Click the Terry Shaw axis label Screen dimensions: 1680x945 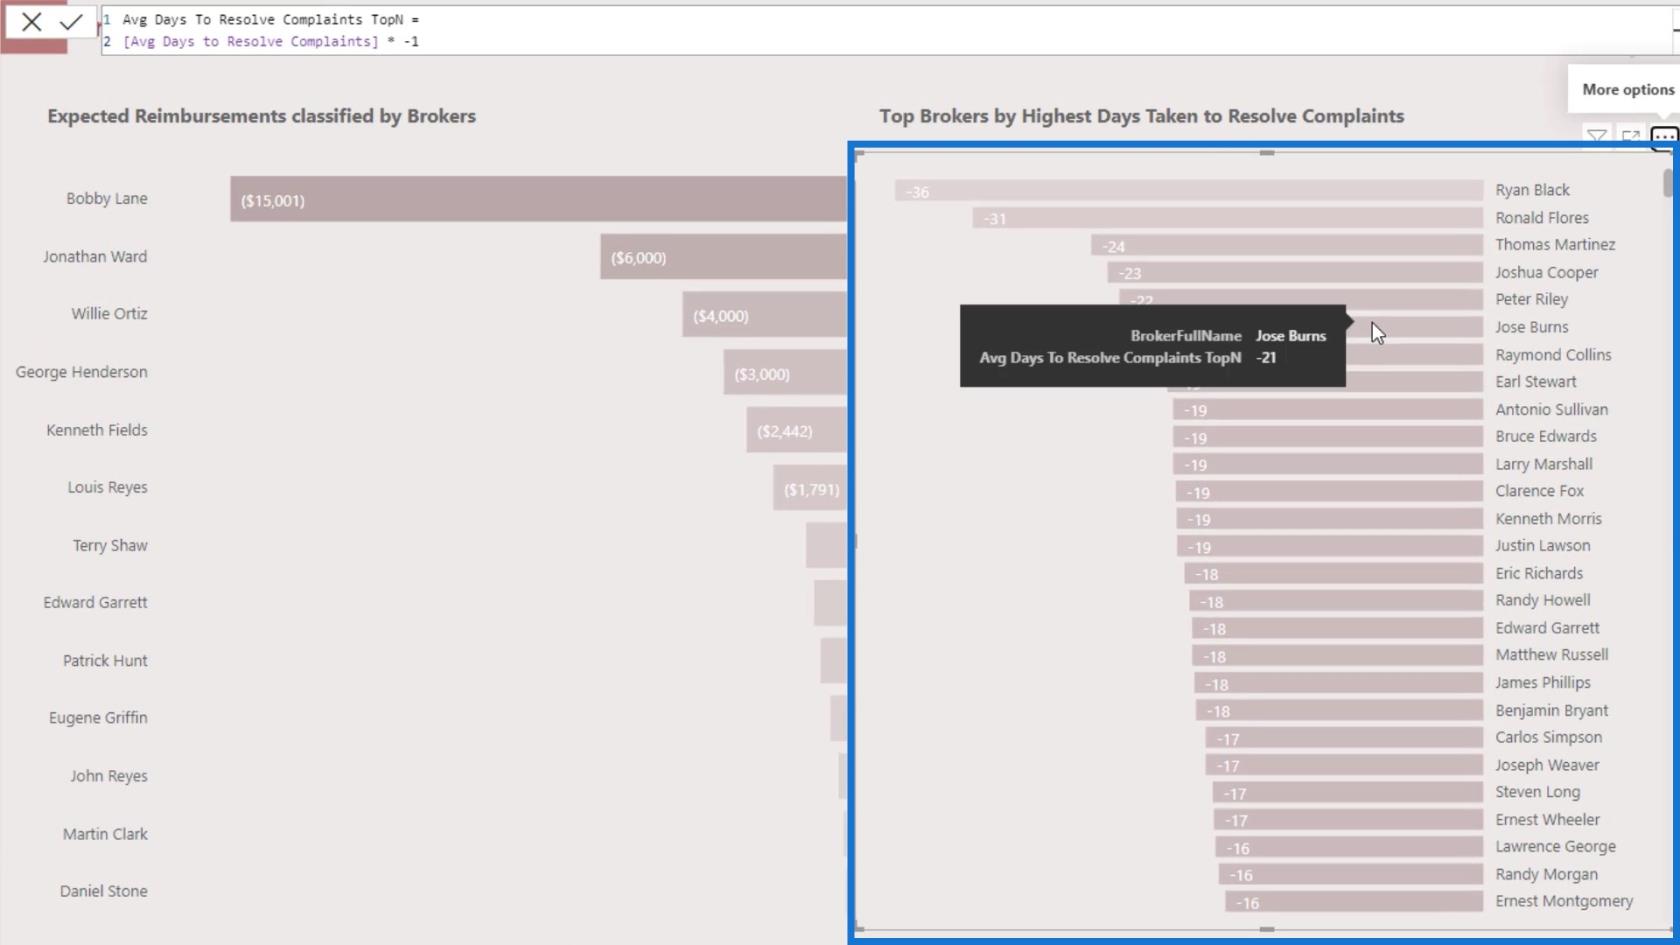click(110, 546)
